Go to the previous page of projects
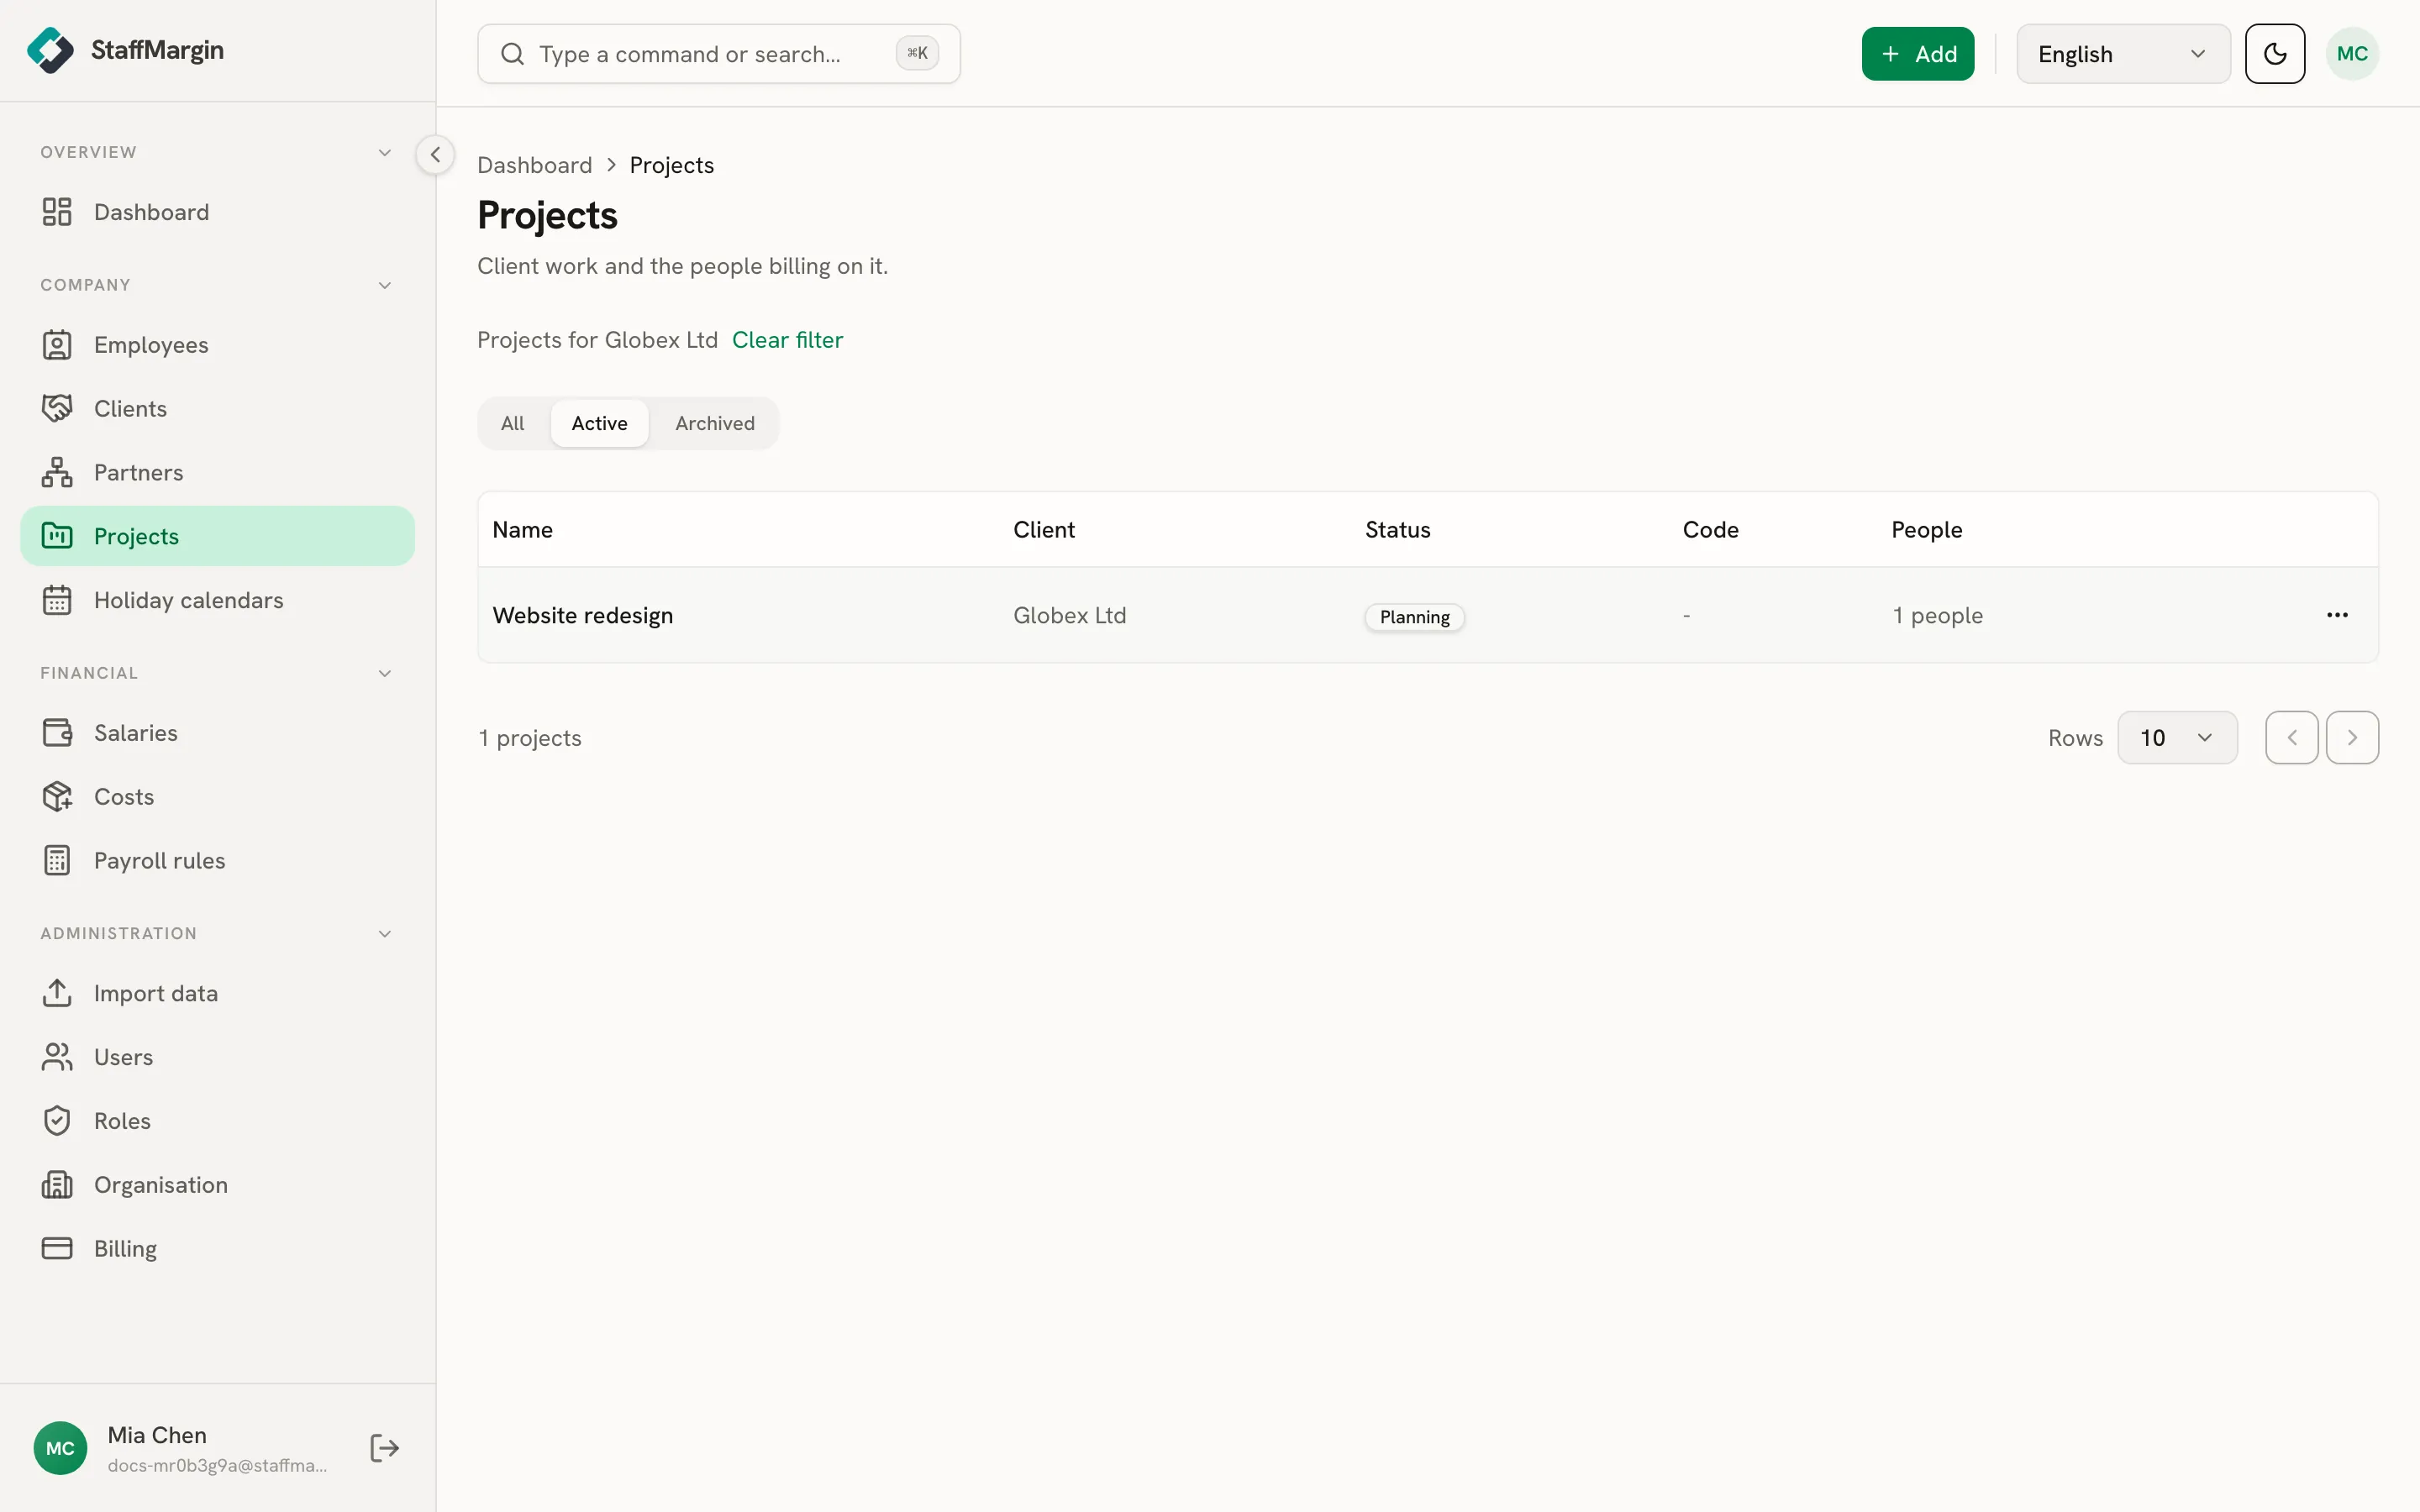 [2292, 738]
